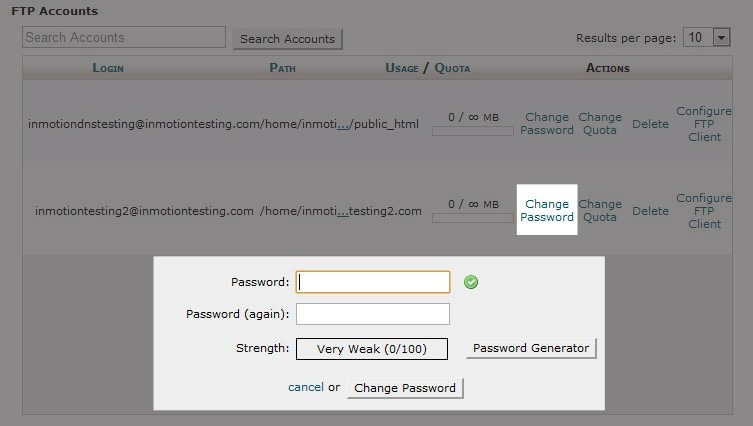753x426 pixels.
Task: Configure FTP Client for inmotiontesting2 account
Action: (x=704, y=211)
